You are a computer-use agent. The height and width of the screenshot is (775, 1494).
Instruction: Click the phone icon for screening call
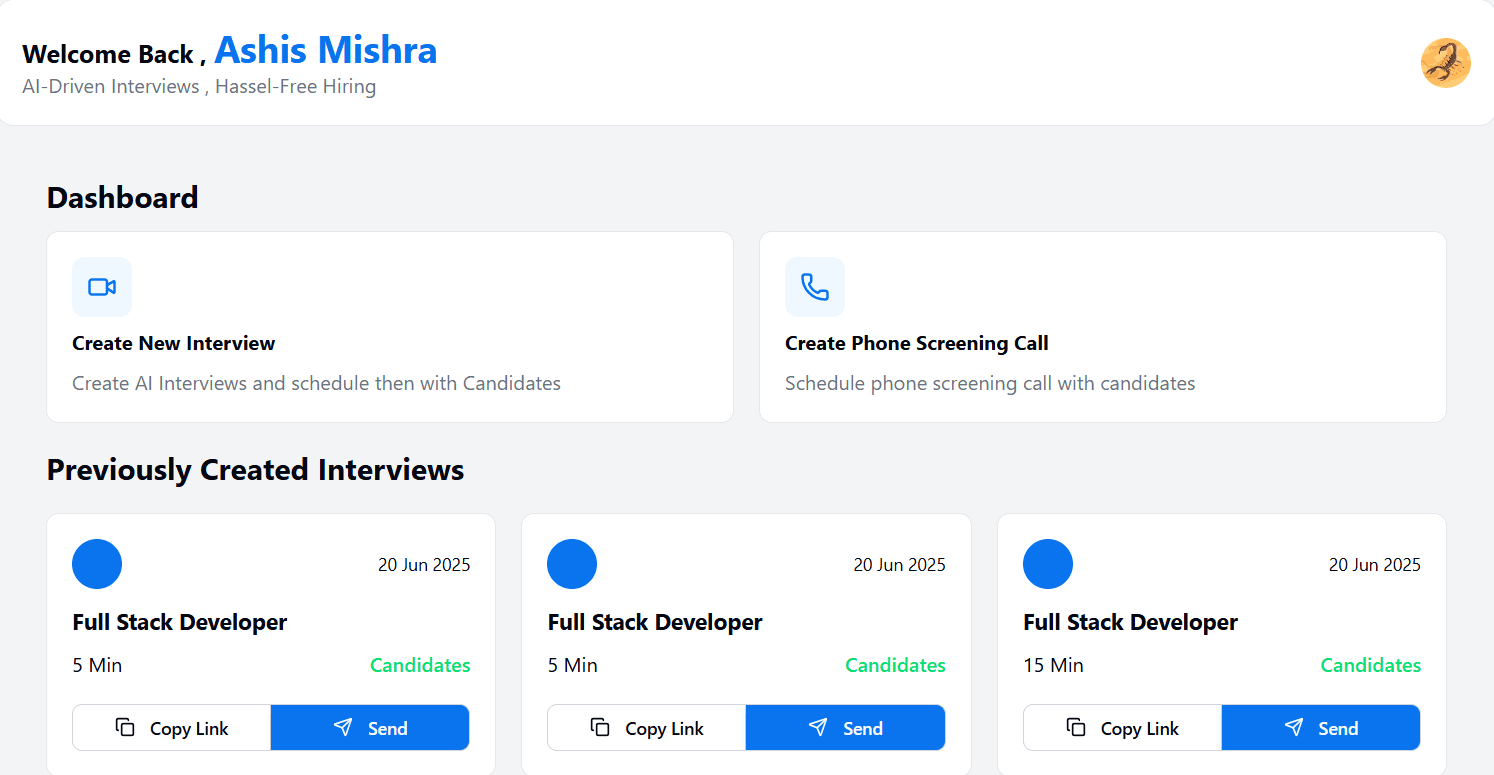point(815,287)
